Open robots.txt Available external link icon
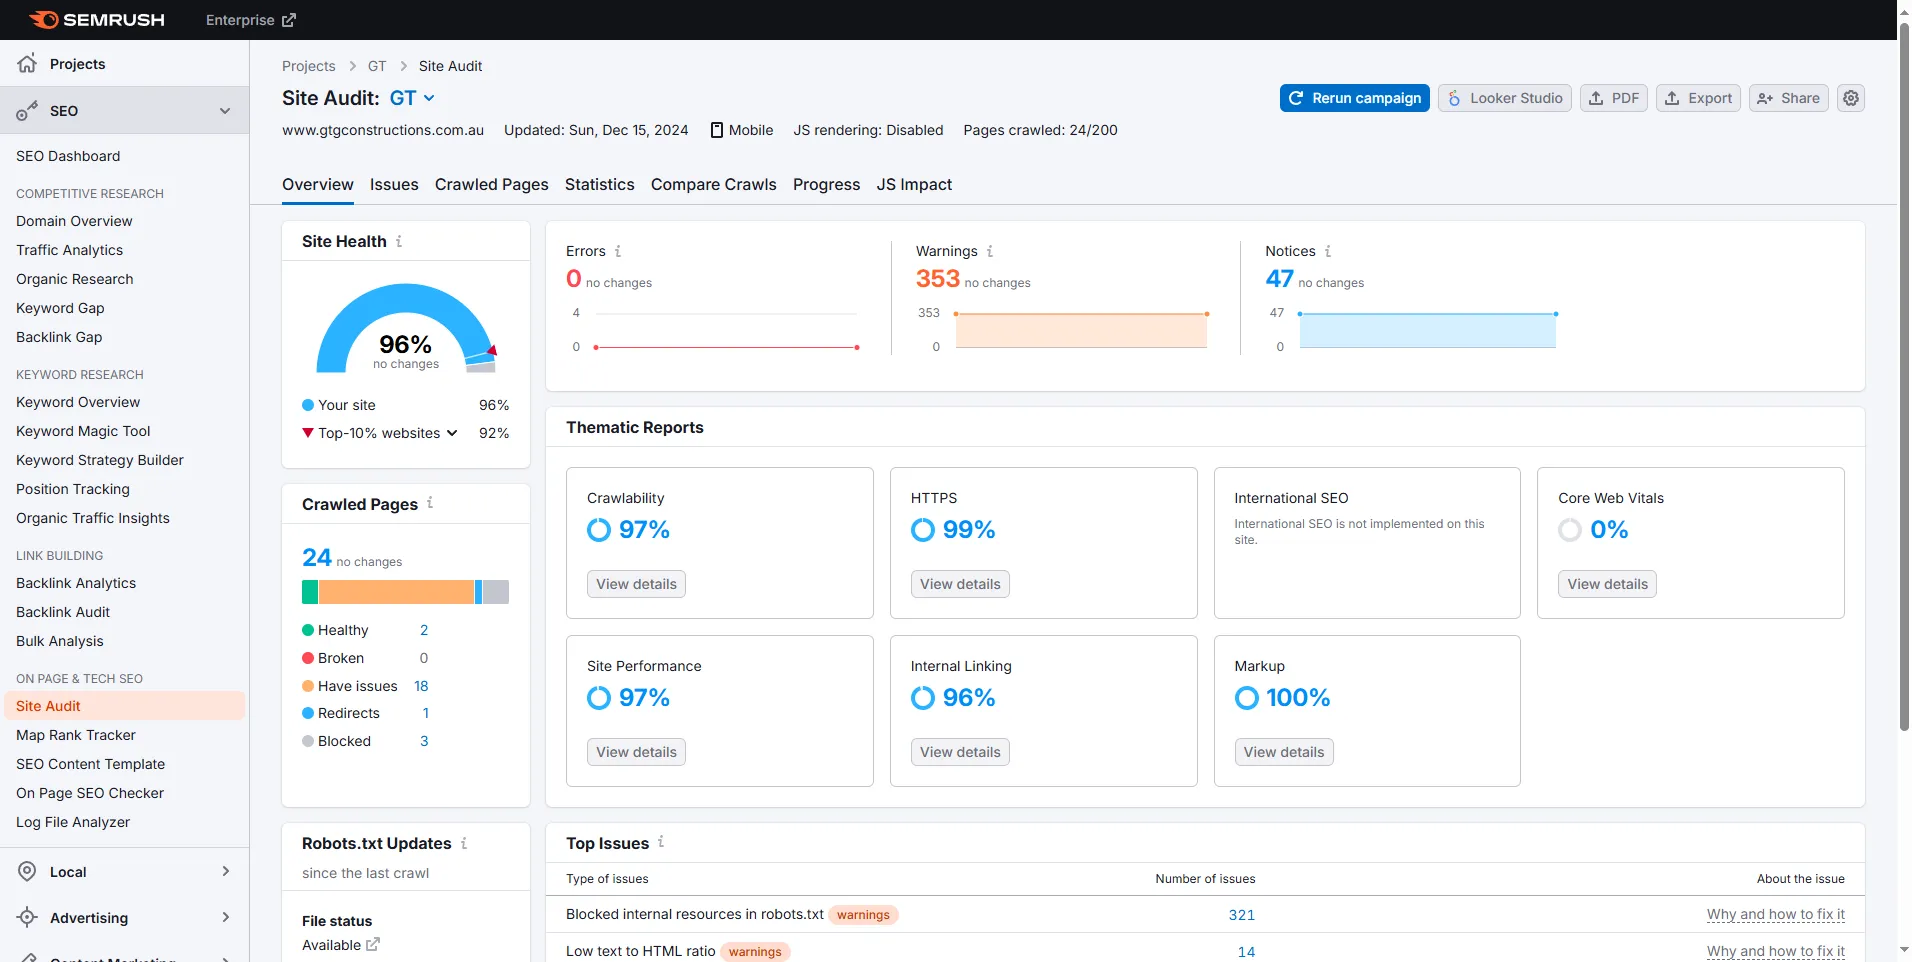The image size is (1912, 962). [x=373, y=944]
